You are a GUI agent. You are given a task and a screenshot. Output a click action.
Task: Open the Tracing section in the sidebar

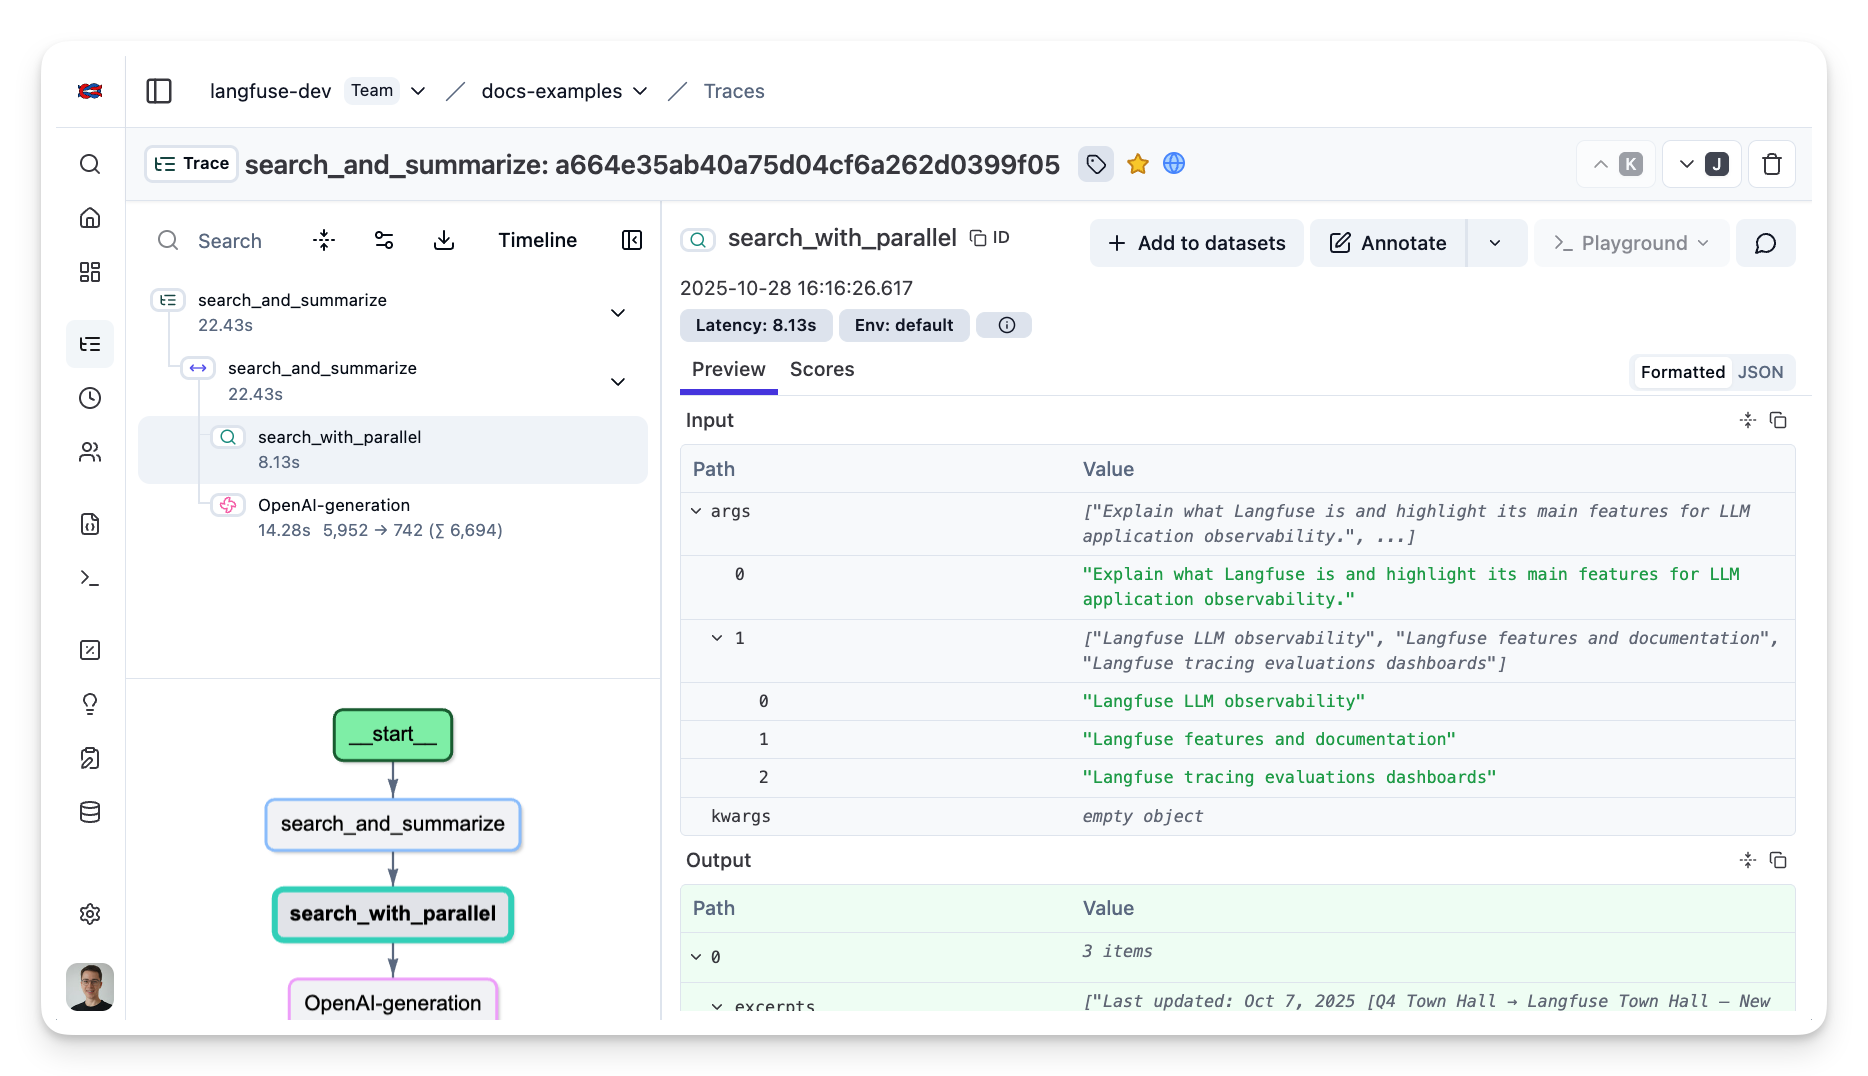click(x=90, y=344)
